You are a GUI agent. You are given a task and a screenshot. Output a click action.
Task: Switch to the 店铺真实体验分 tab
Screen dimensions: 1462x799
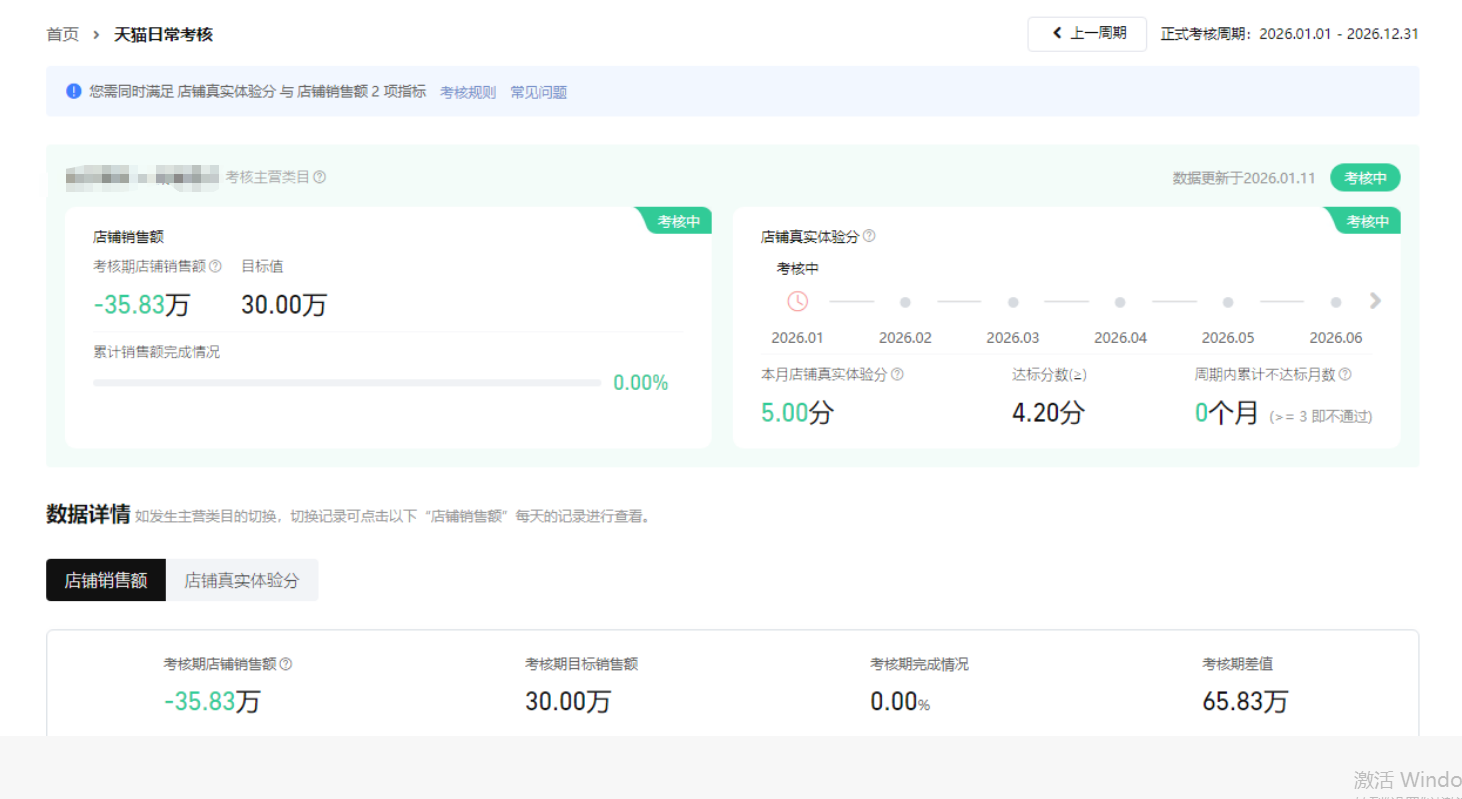[241, 580]
